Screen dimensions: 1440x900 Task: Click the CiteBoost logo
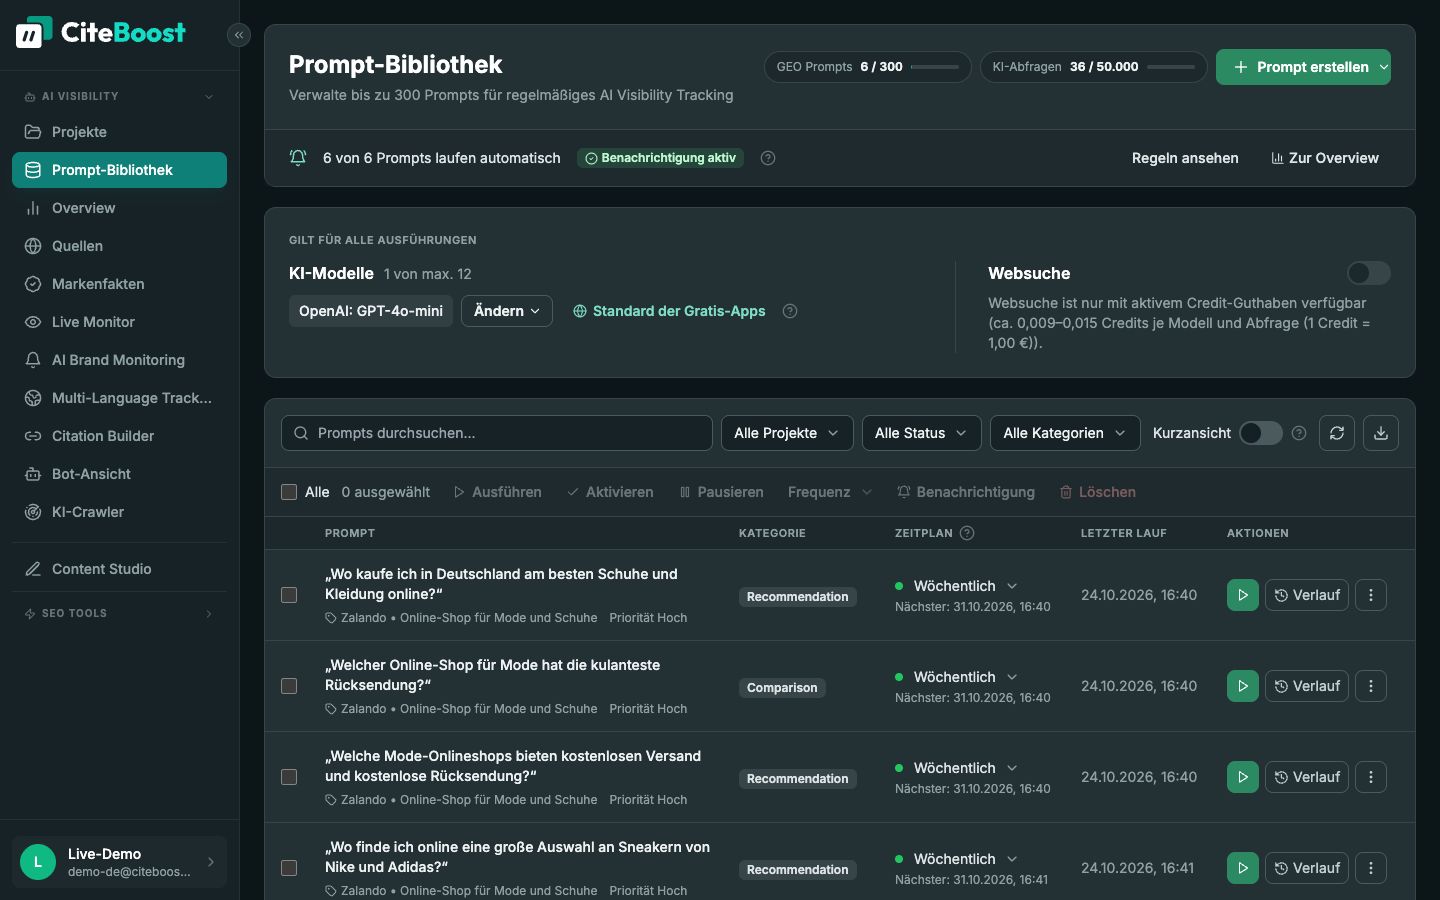click(x=101, y=33)
